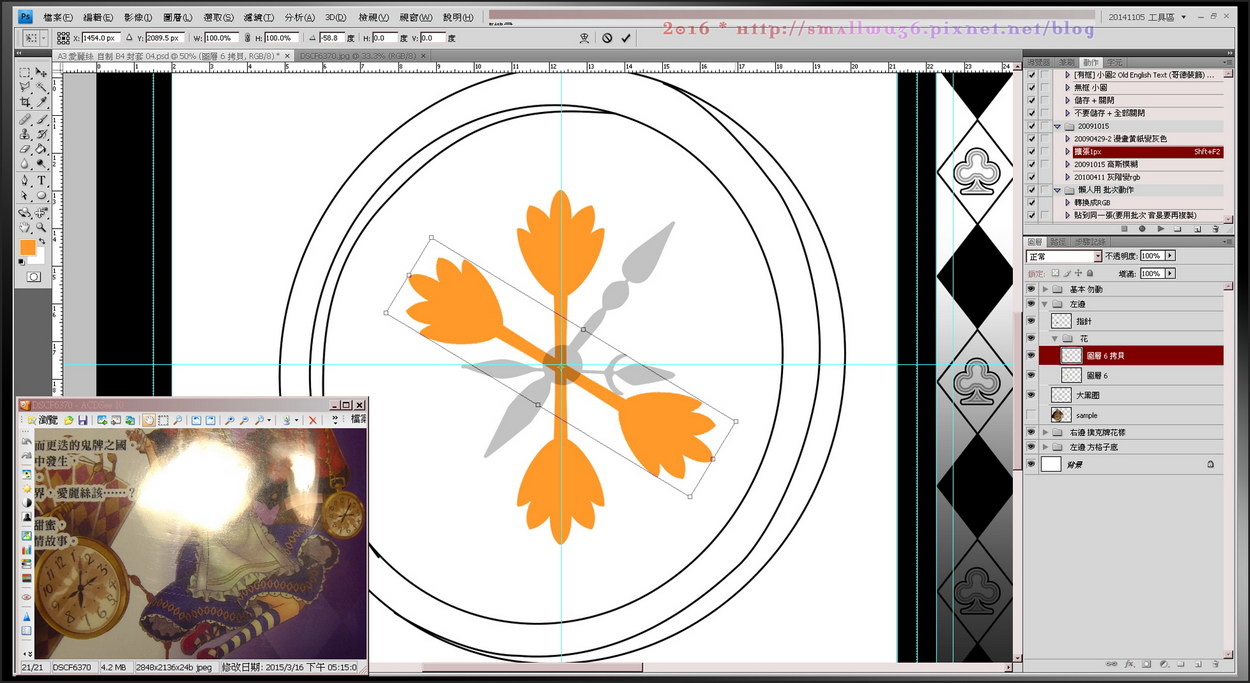Click the white background color swatch
Image resolution: width=1250 pixels, height=683 pixels.
pyautogui.click(x=38, y=256)
